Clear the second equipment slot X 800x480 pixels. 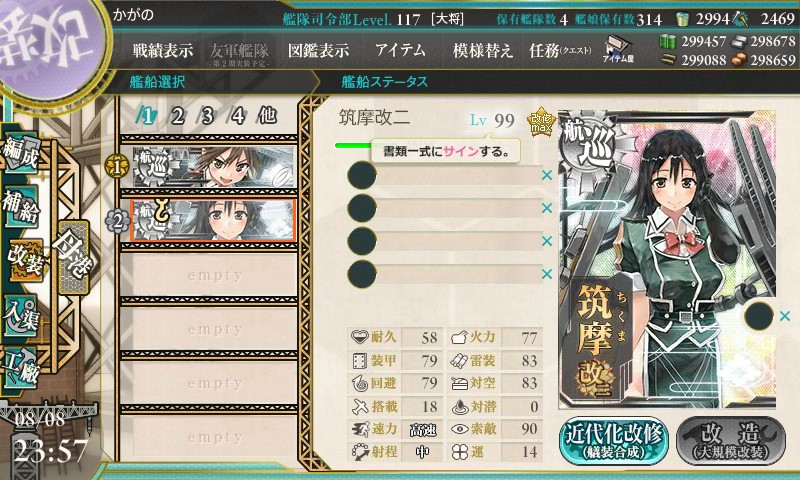(547, 208)
